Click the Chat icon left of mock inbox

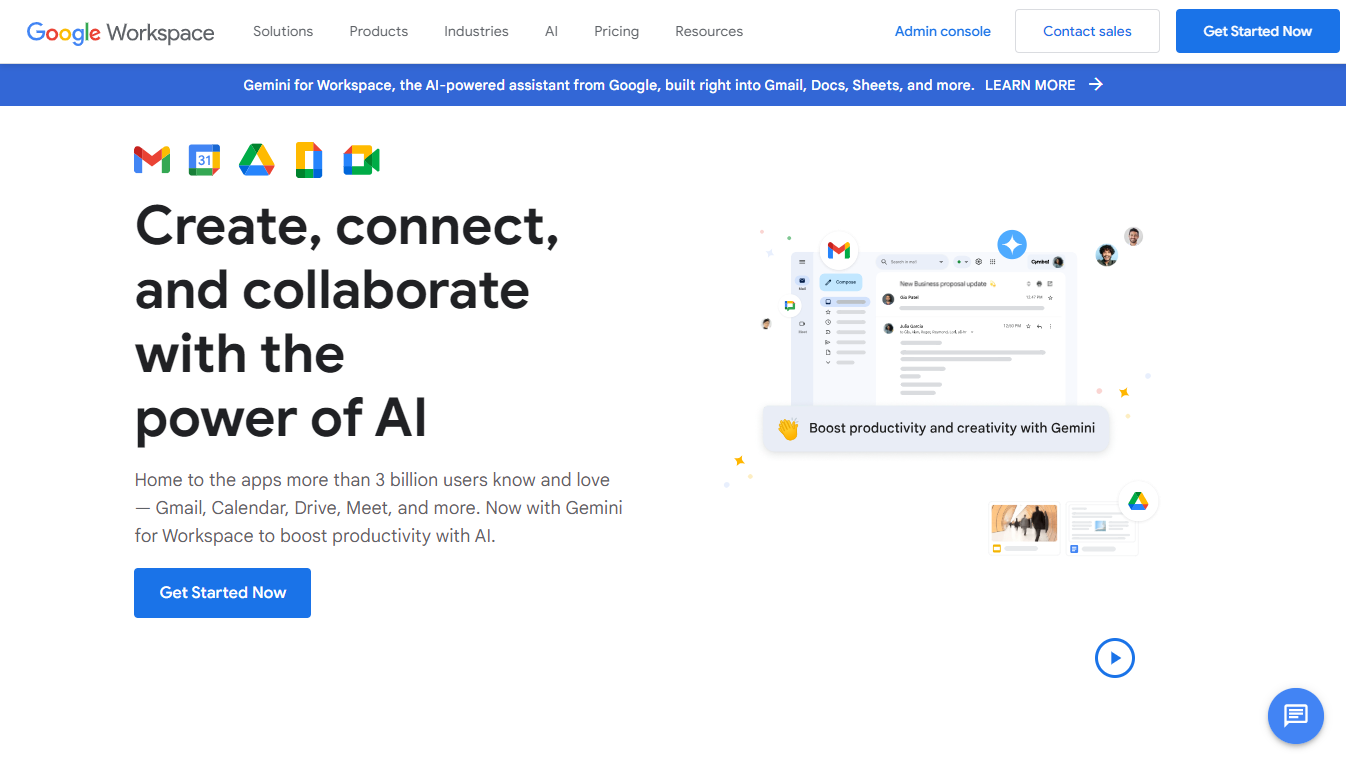pos(790,305)
